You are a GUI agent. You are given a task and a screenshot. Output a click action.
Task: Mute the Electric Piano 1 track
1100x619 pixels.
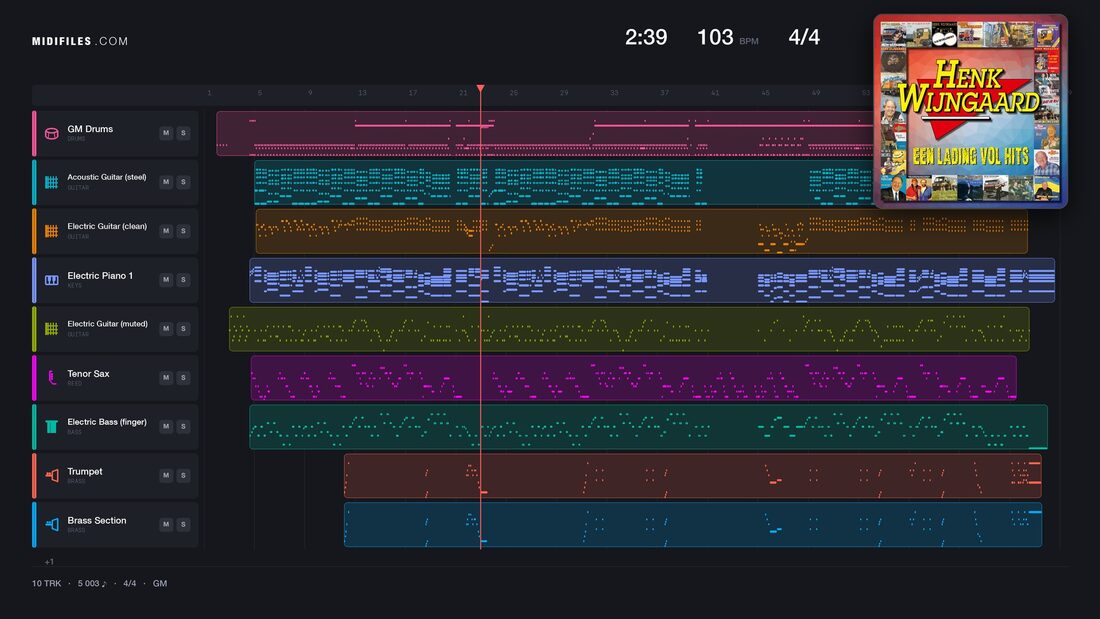pyautogui.click(x=166, y=279)
